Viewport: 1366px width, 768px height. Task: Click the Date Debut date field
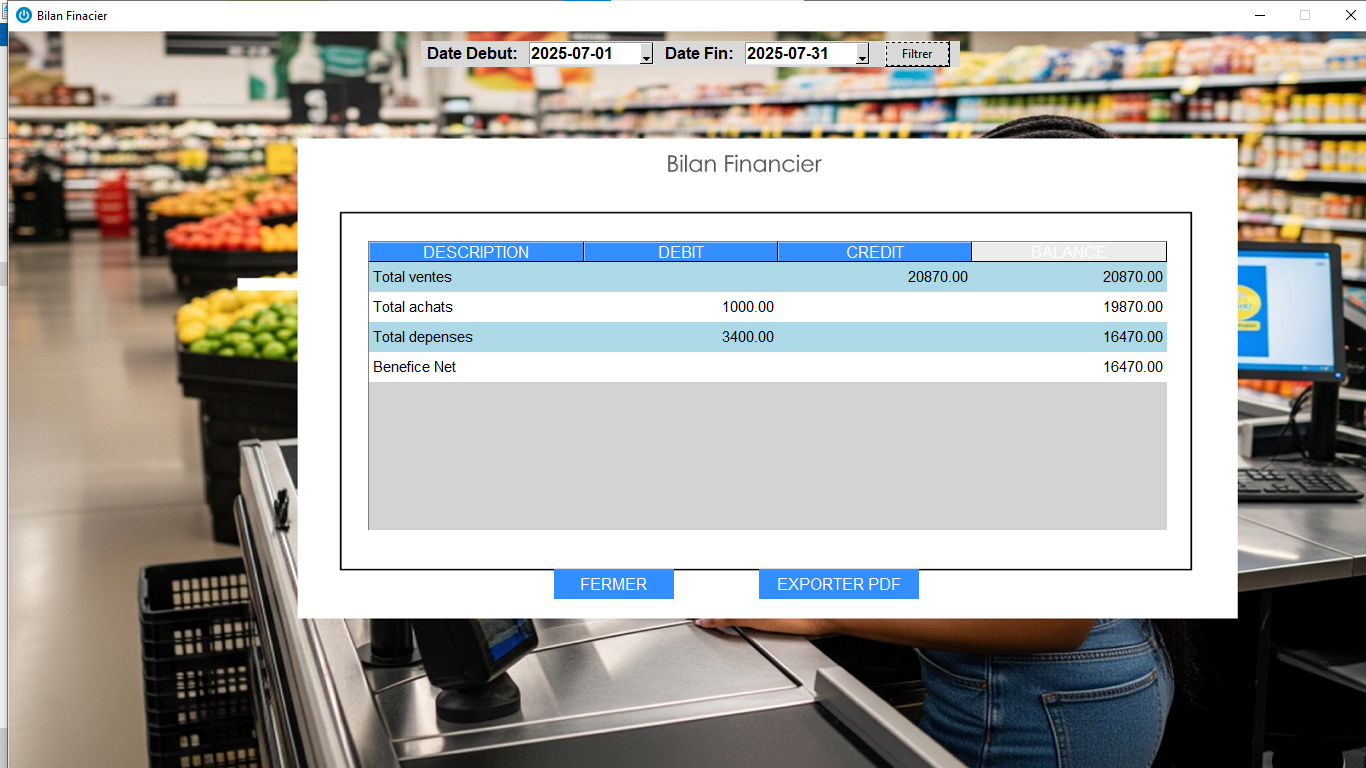click(584, 54)
